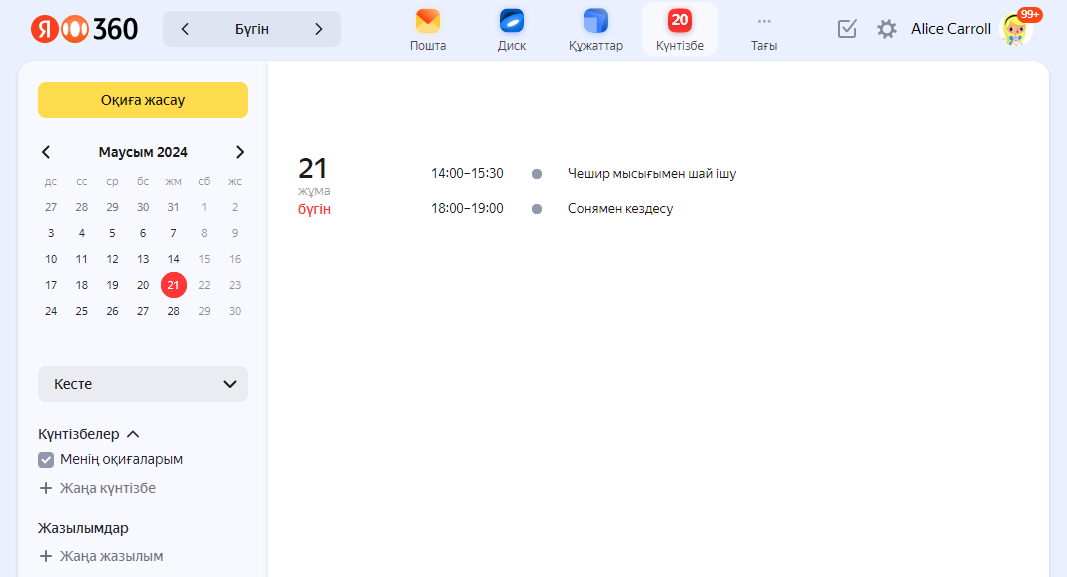Open the Құжаттар documents icon
Viewport: 1067px width, 577px height.
point(595,21)
